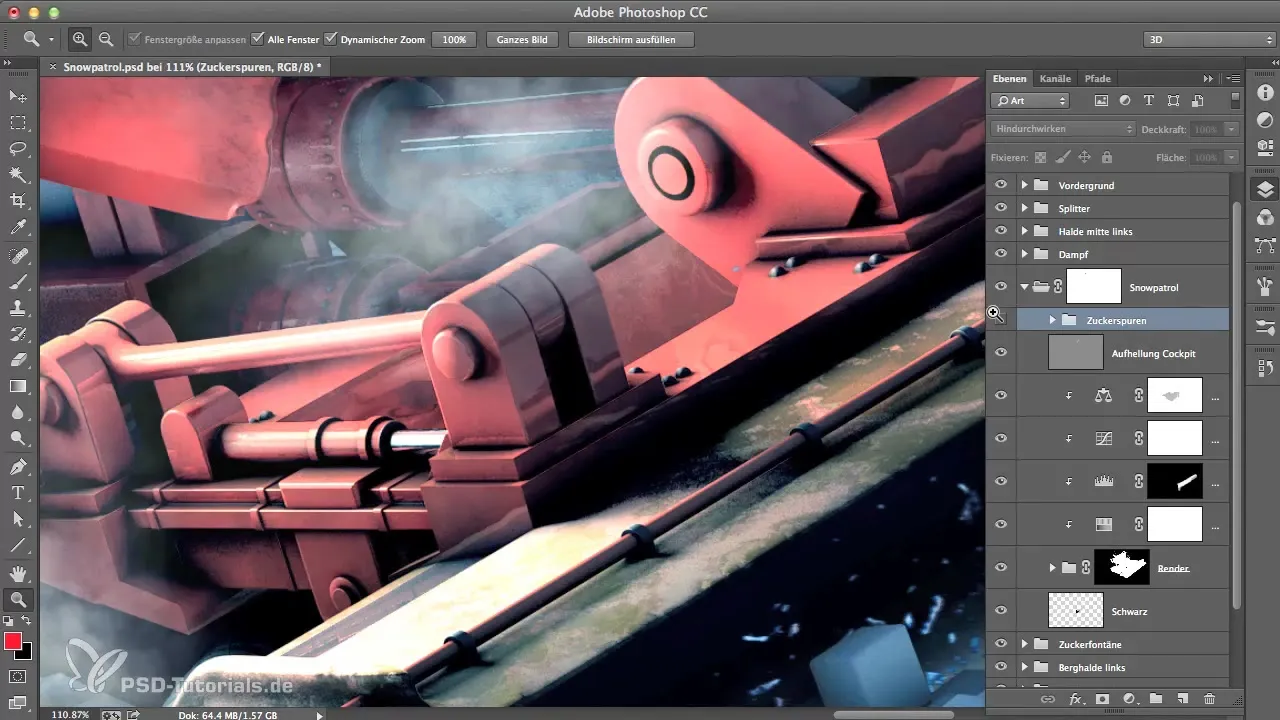Open the Art layer filter dropdown
The image size is (1280, 720).
point(1030,100)
